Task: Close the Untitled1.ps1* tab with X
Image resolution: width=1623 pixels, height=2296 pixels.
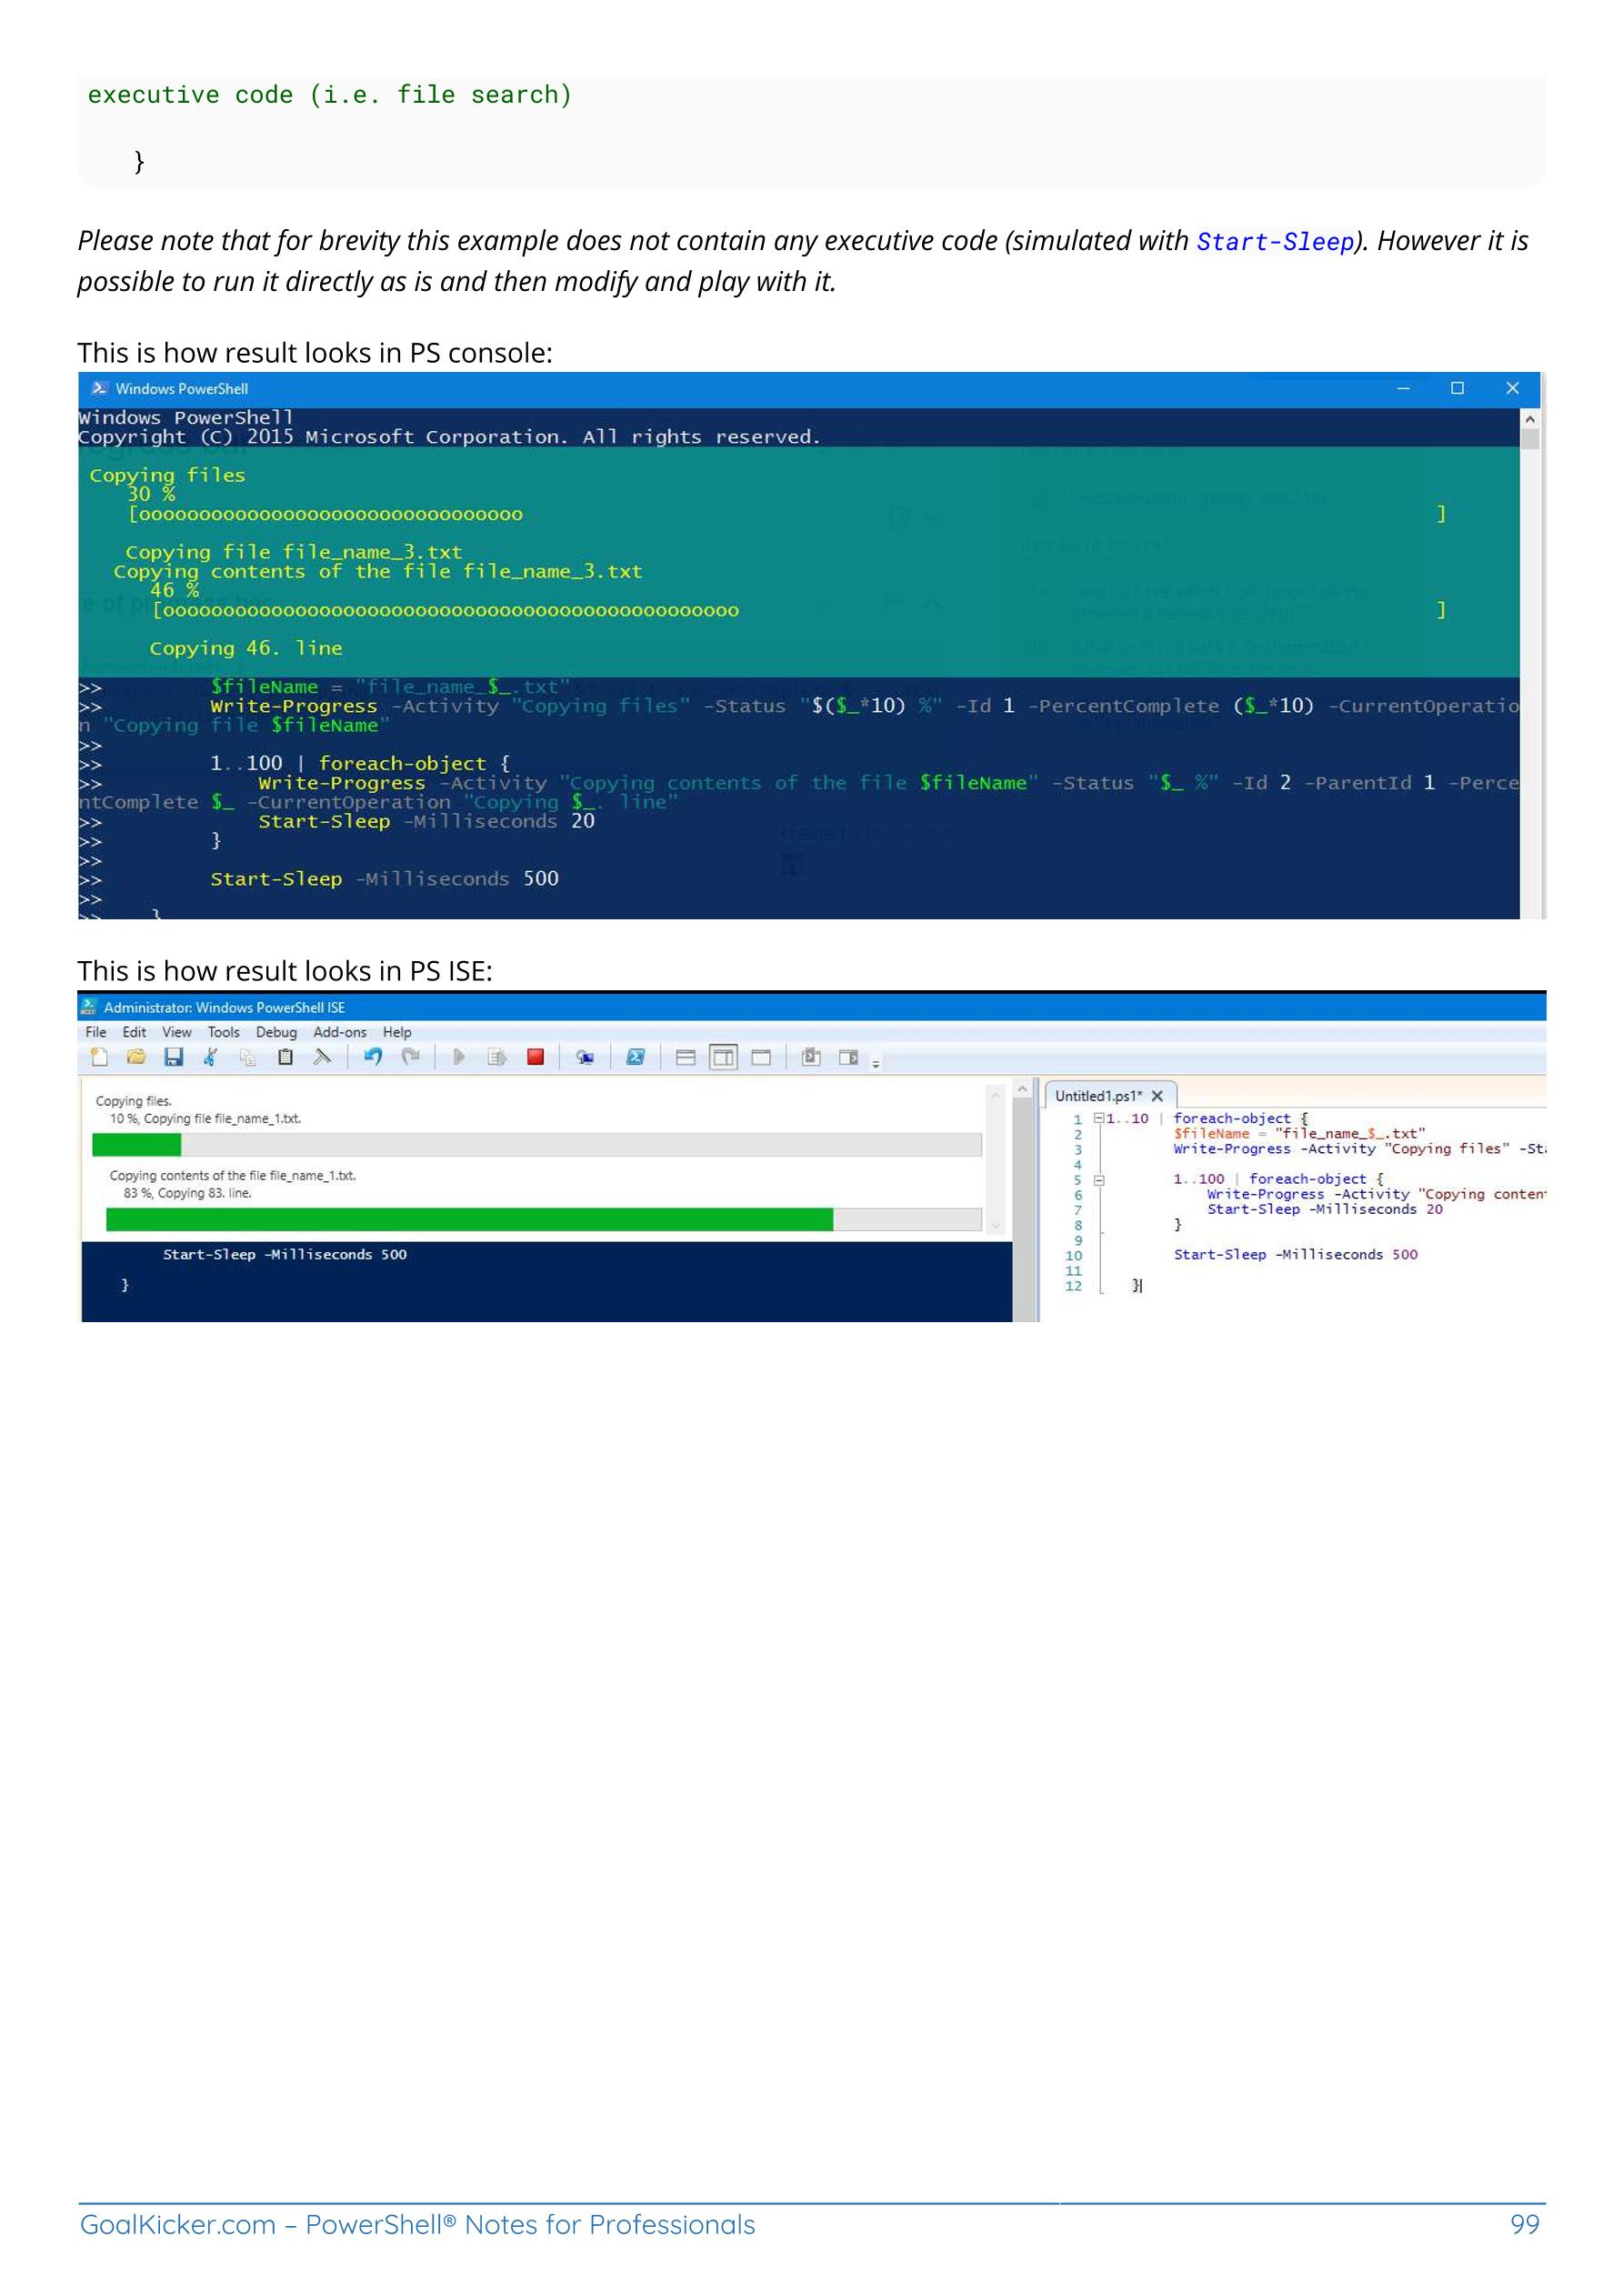Action: tap(1157, 1096)
